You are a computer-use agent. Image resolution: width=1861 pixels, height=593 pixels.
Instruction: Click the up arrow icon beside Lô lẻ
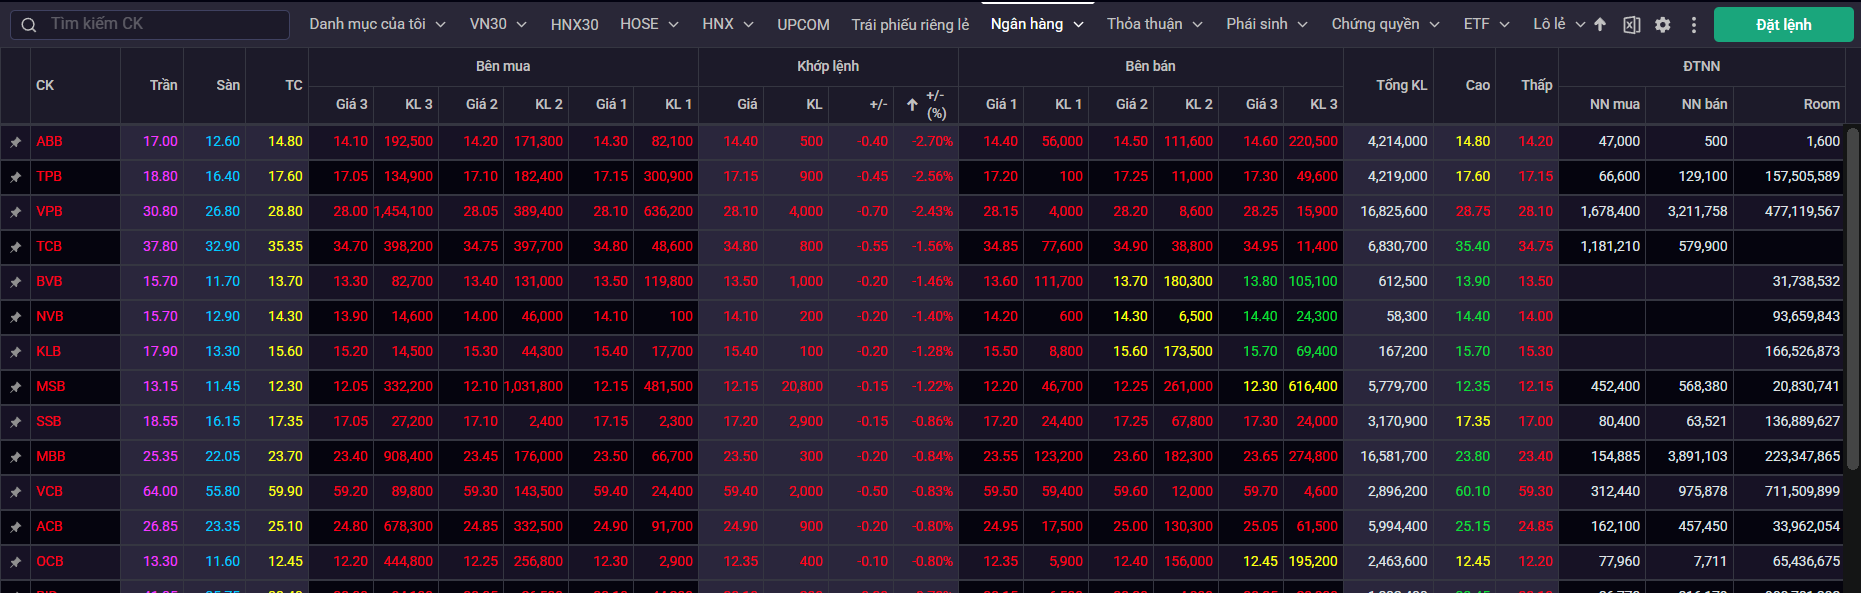pyautogui.click(x=1600, y=25)
